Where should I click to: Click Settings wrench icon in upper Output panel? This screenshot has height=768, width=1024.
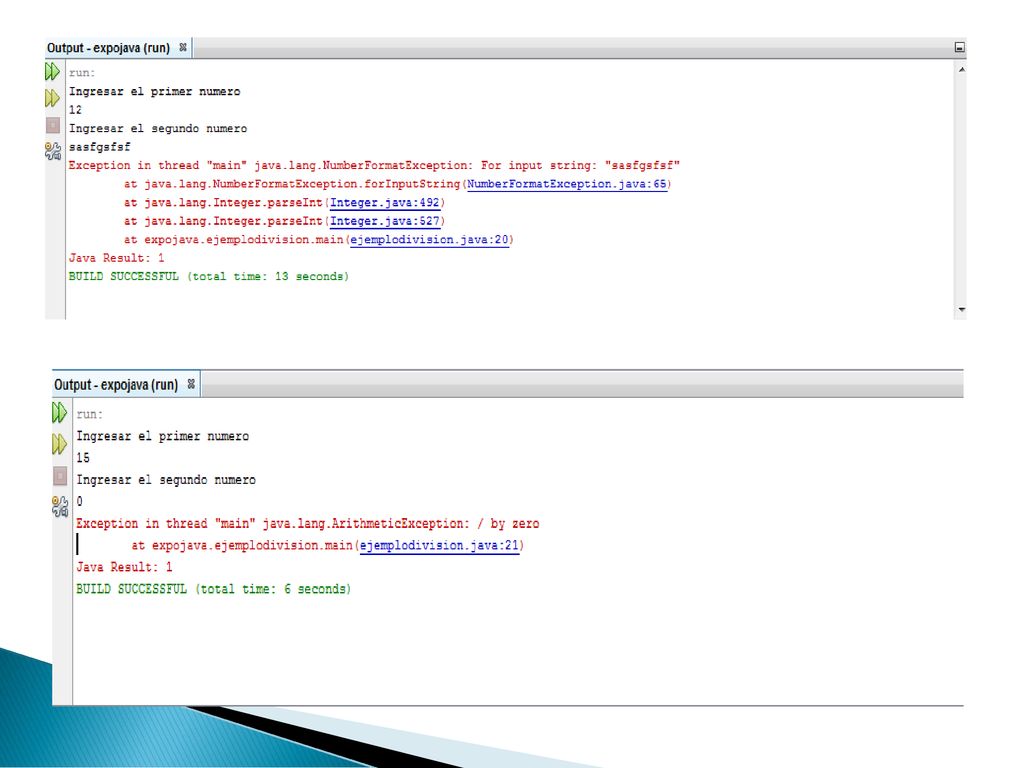pos(53,151)
